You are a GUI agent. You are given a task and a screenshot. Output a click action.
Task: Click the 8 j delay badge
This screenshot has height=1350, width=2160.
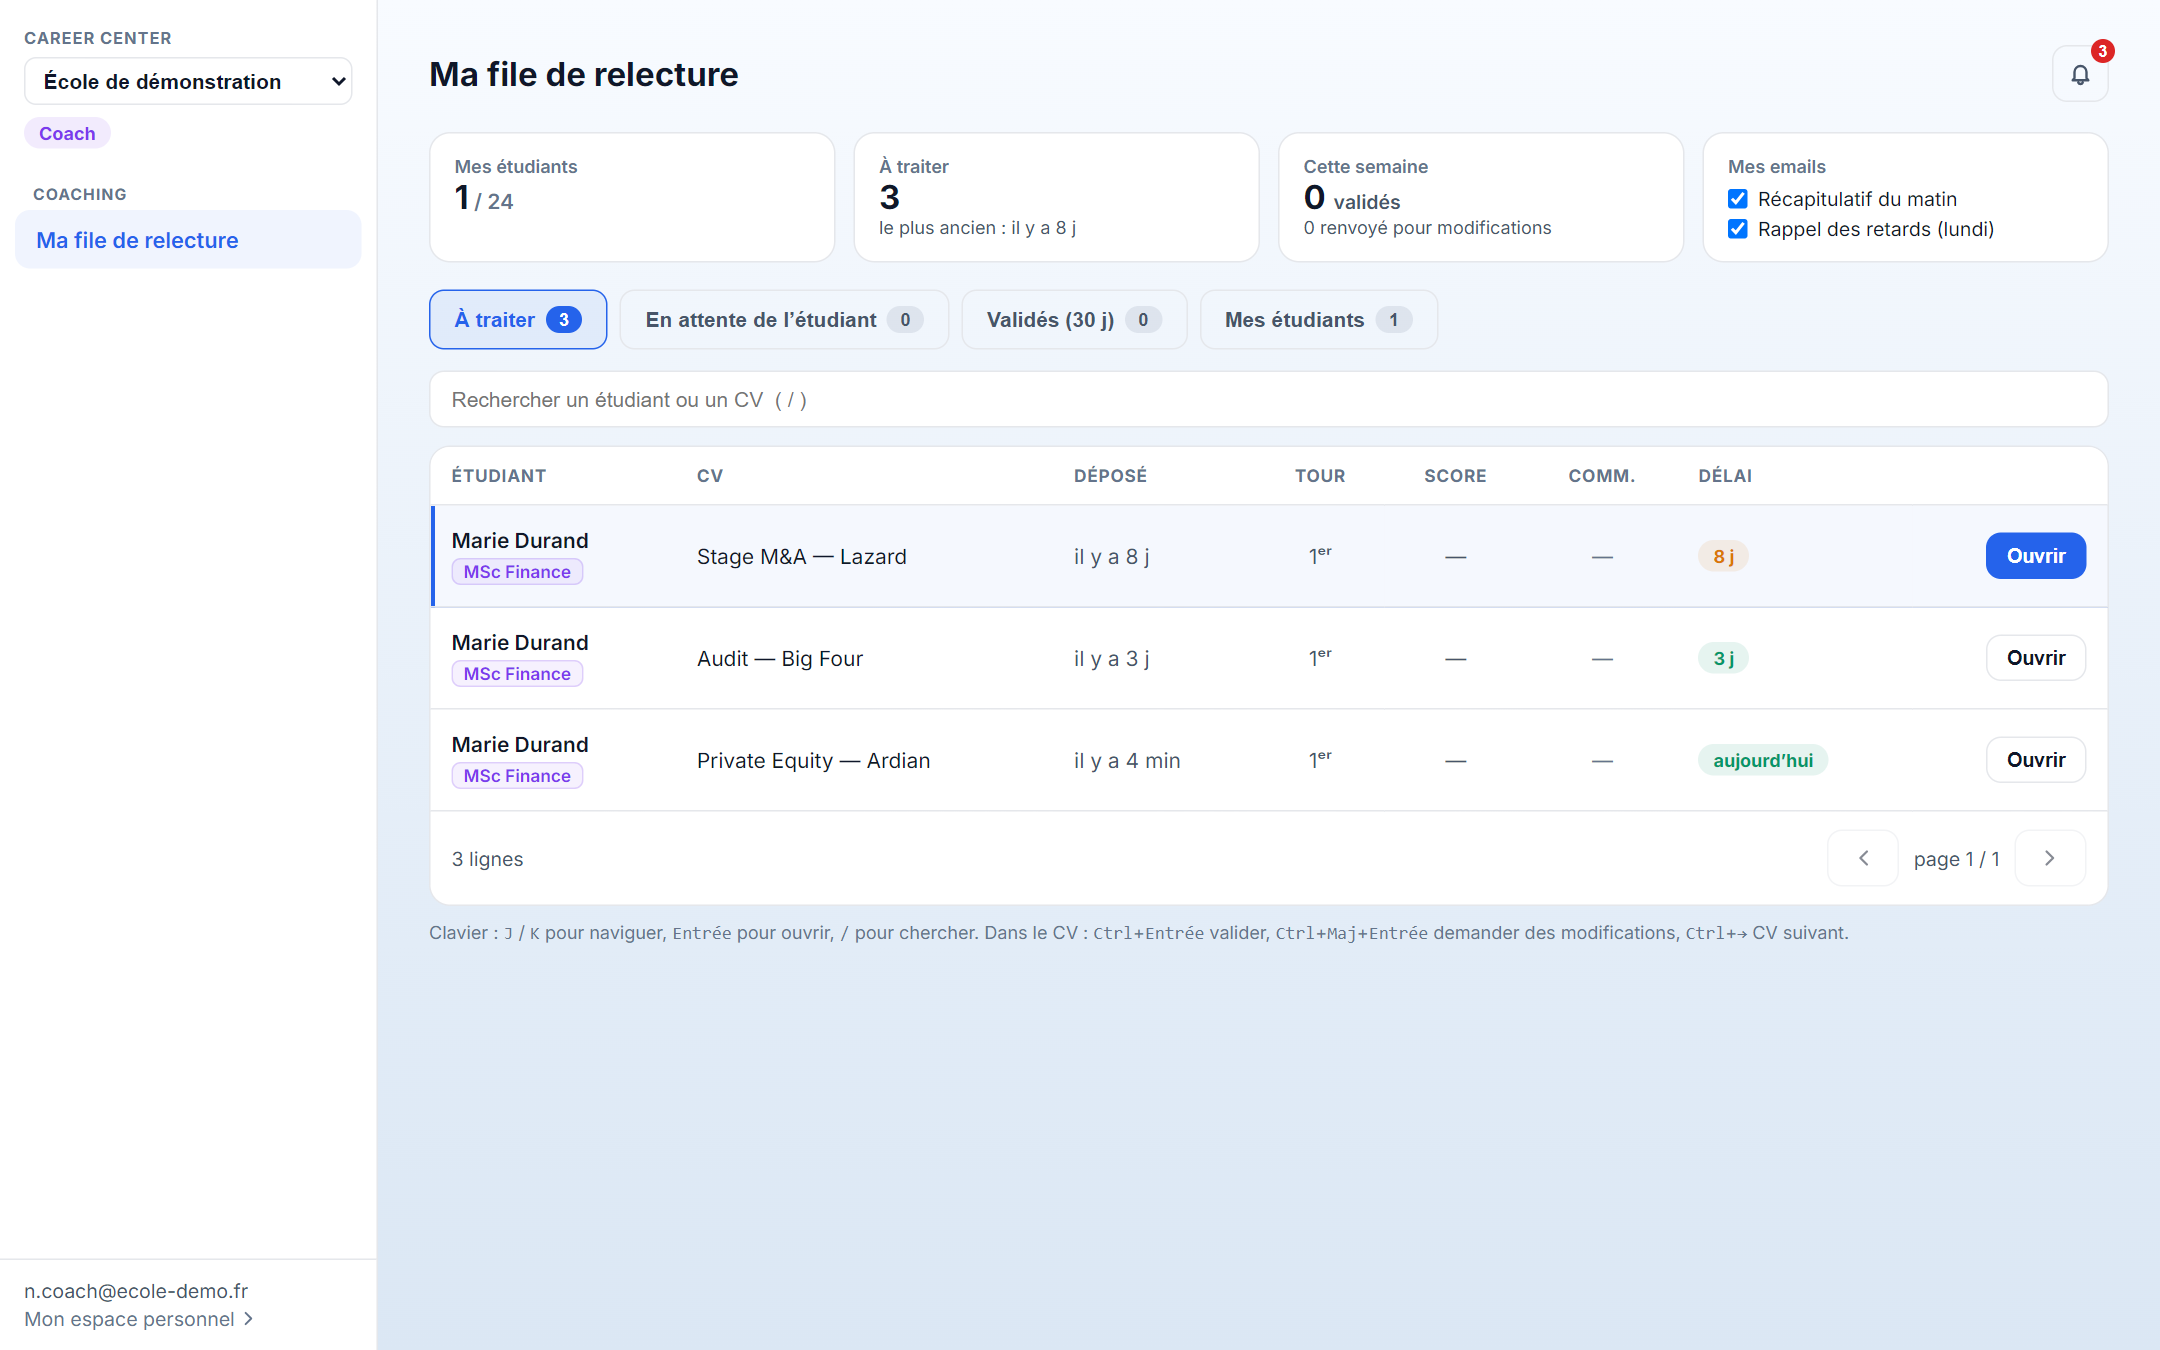(x=1723, y=556)
